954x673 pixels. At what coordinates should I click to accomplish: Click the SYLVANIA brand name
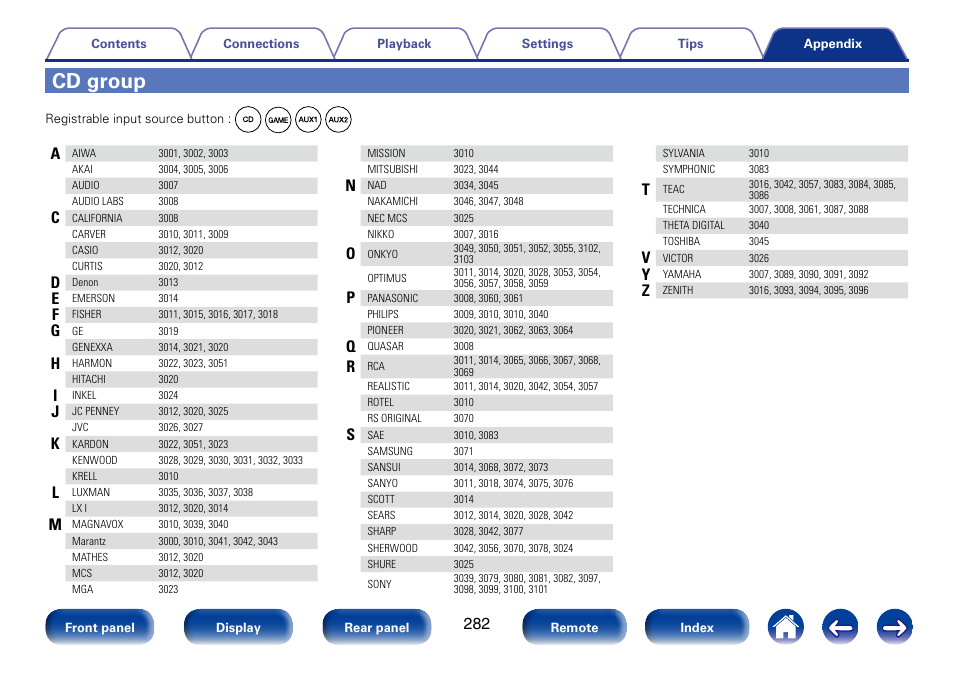pos(684,153)
